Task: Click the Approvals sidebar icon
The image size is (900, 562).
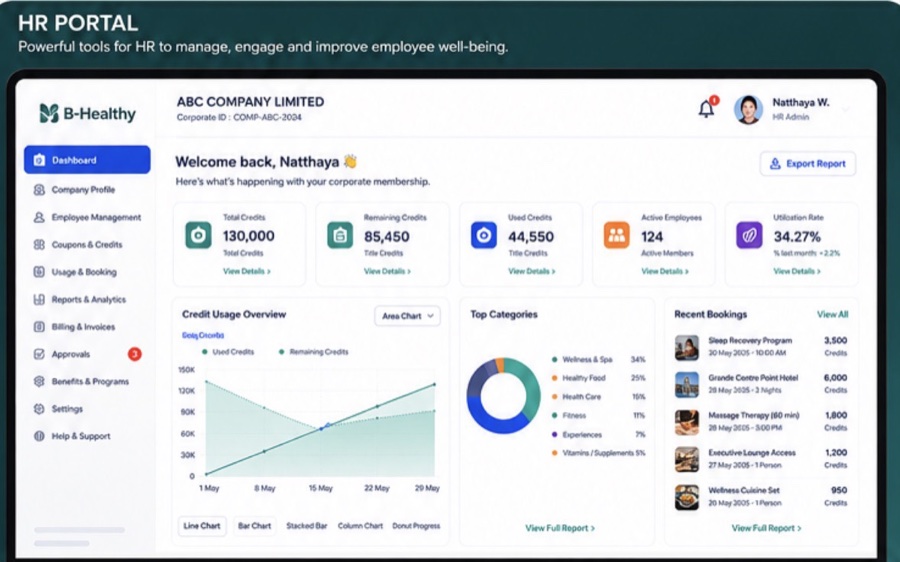Action: pyautogui.click(x=39, y=354)
